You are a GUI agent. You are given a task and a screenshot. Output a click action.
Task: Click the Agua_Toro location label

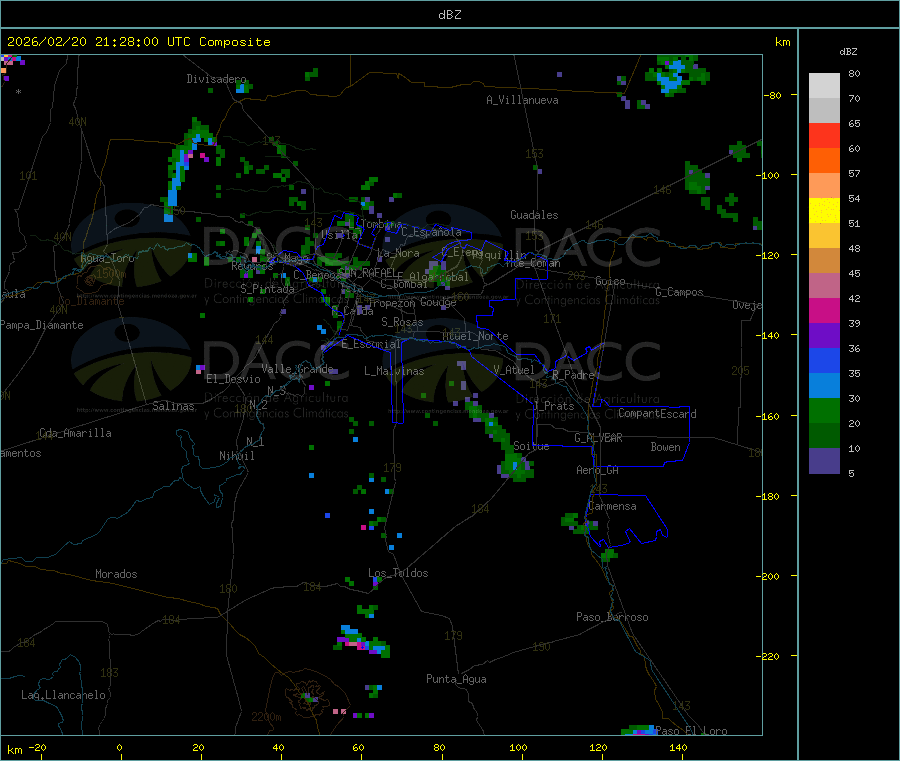107,258
